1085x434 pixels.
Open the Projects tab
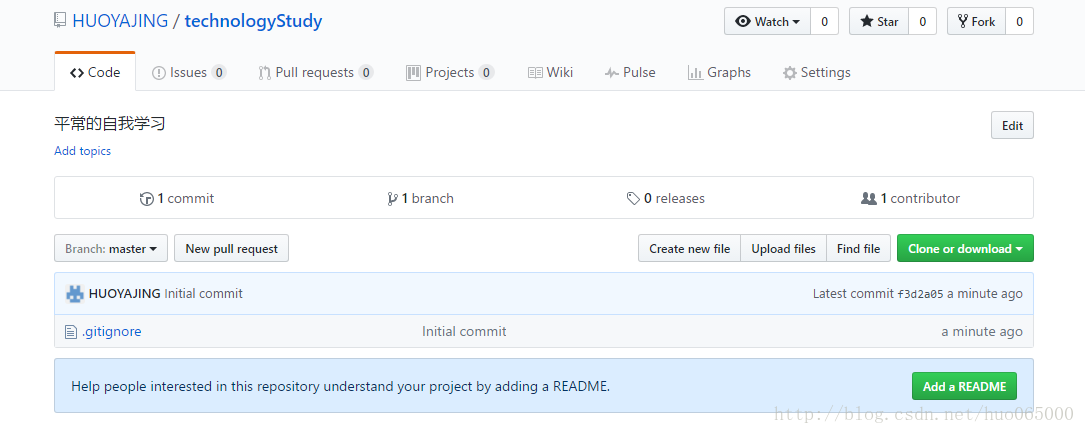[450, 73]
